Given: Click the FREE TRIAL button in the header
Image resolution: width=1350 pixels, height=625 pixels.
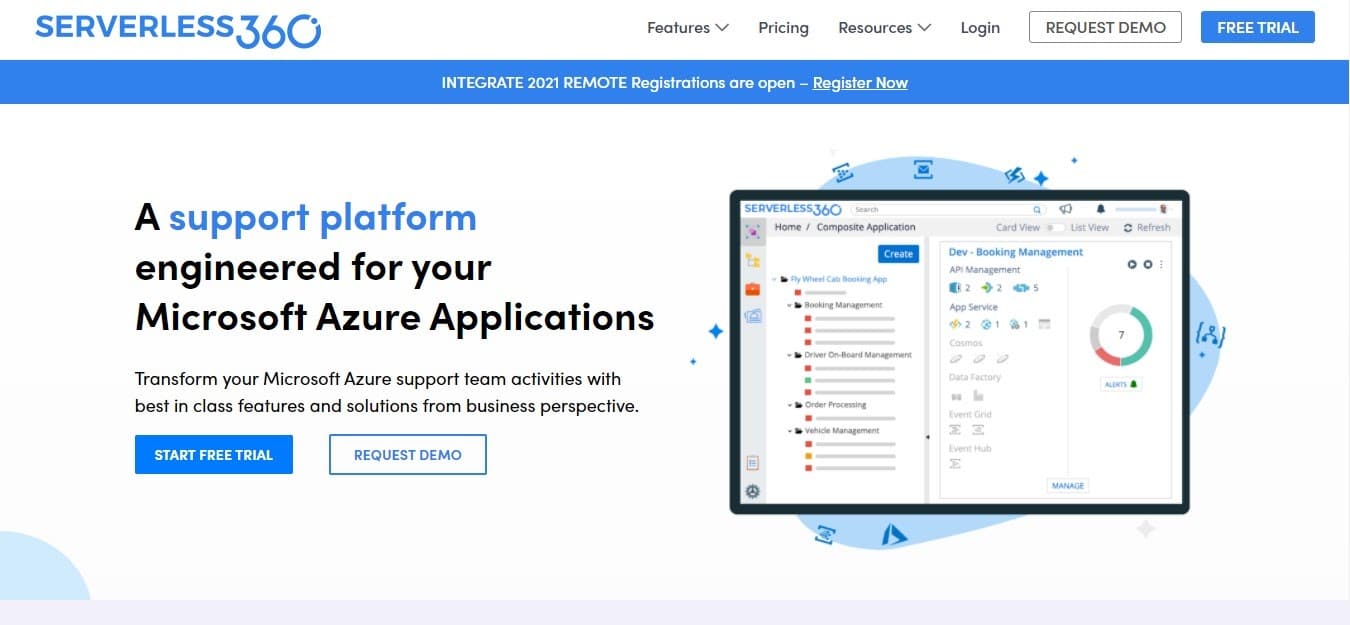Looking at the screenshot, I should pyautogui.click(x=1257, y=27).
